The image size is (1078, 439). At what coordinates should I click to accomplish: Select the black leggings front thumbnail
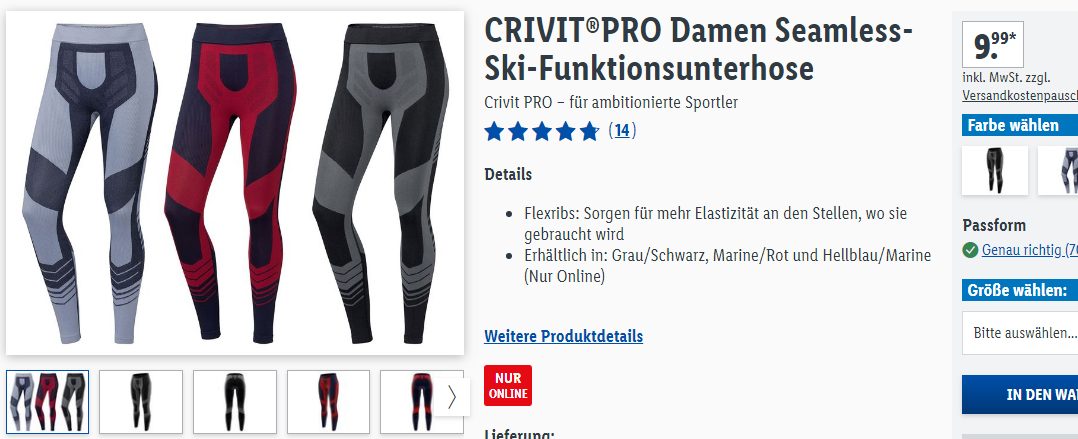tap(141, 402)
